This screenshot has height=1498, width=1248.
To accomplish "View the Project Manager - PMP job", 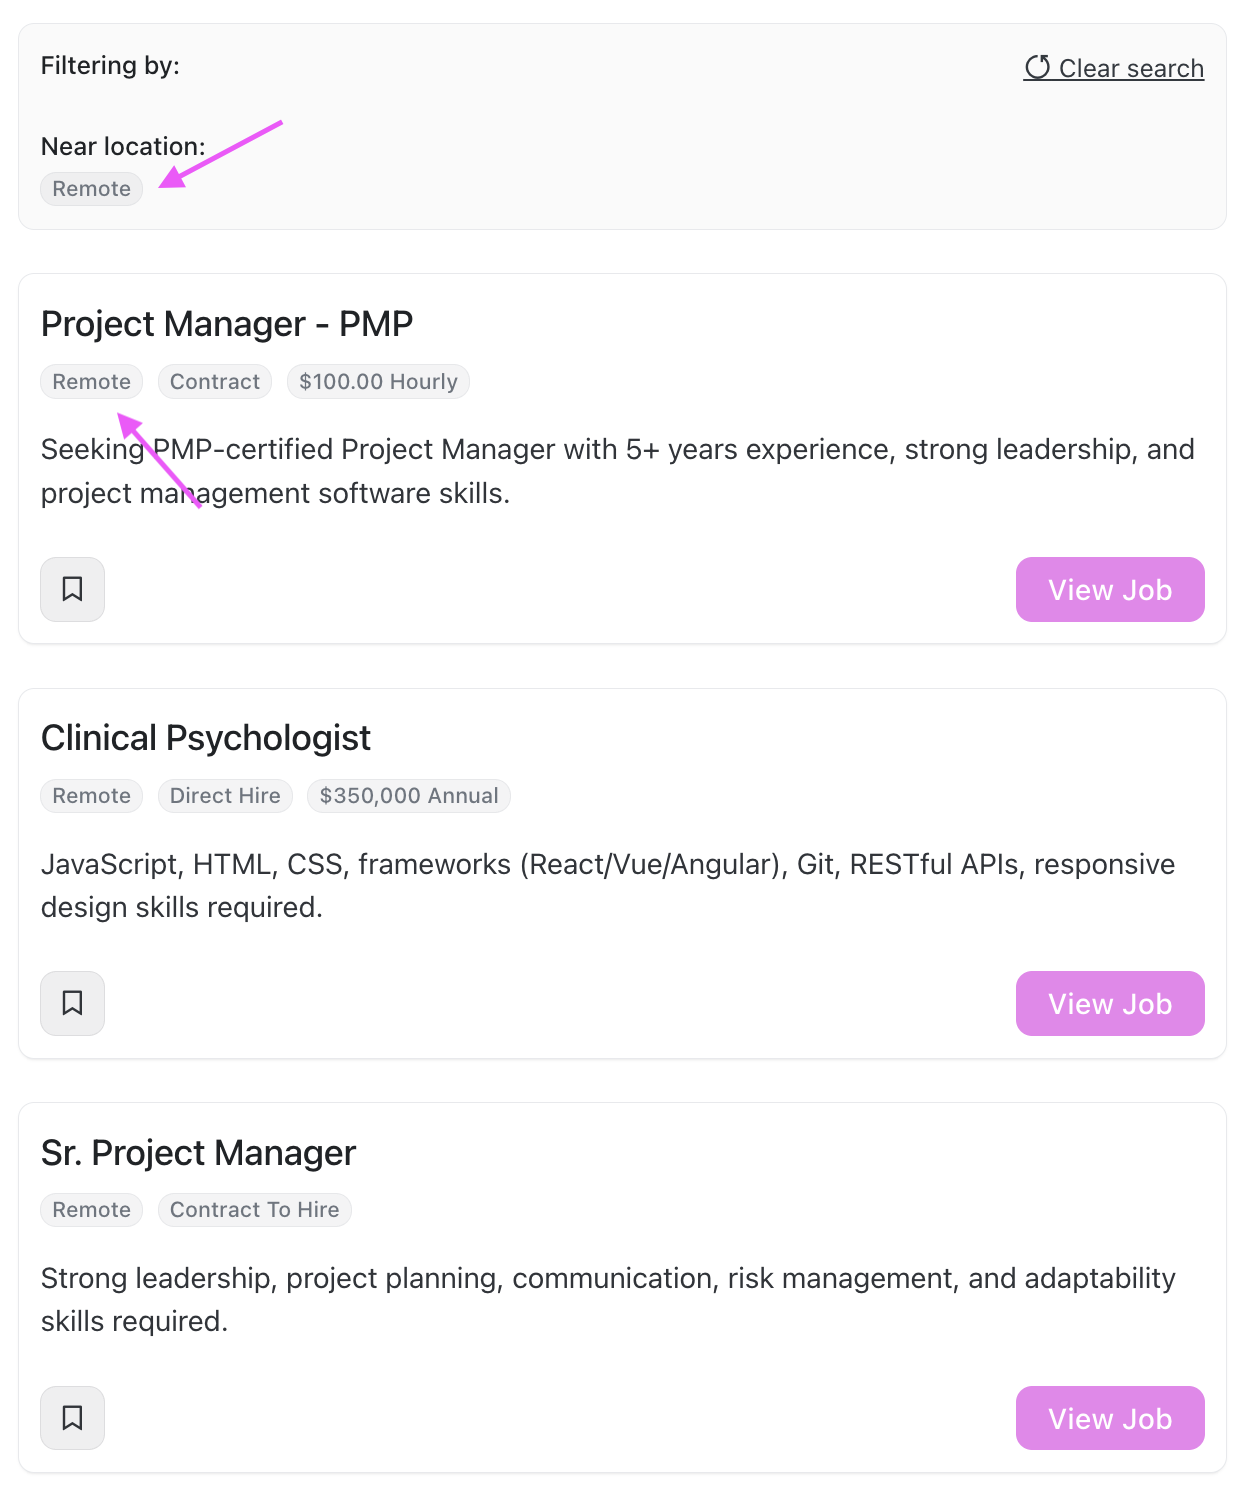I will (x=1109, y=589).
